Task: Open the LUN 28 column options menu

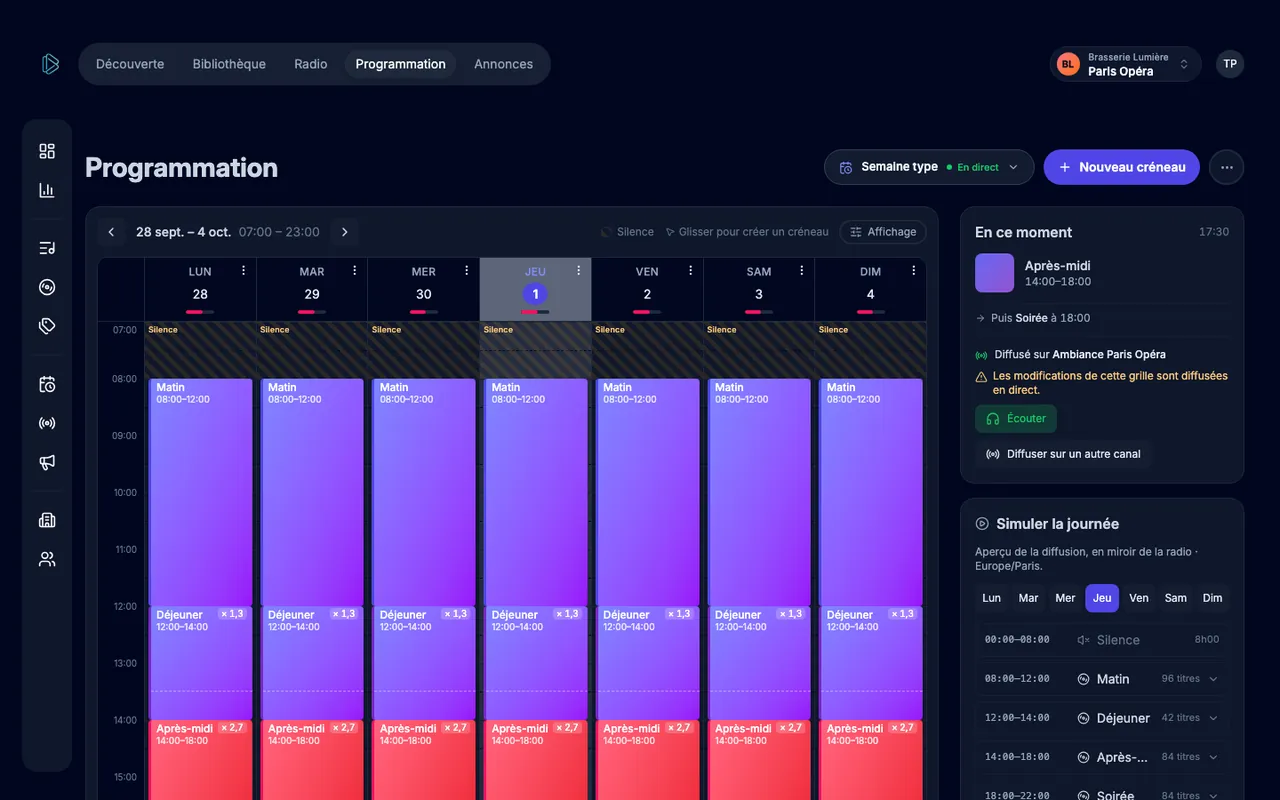Action: [243, 271]
